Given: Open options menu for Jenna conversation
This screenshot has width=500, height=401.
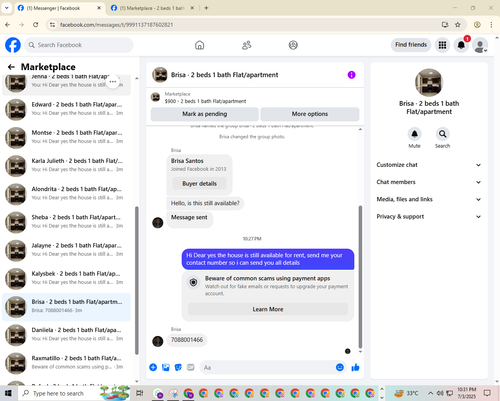Looking at the screenshot, I should click(113, 81).
